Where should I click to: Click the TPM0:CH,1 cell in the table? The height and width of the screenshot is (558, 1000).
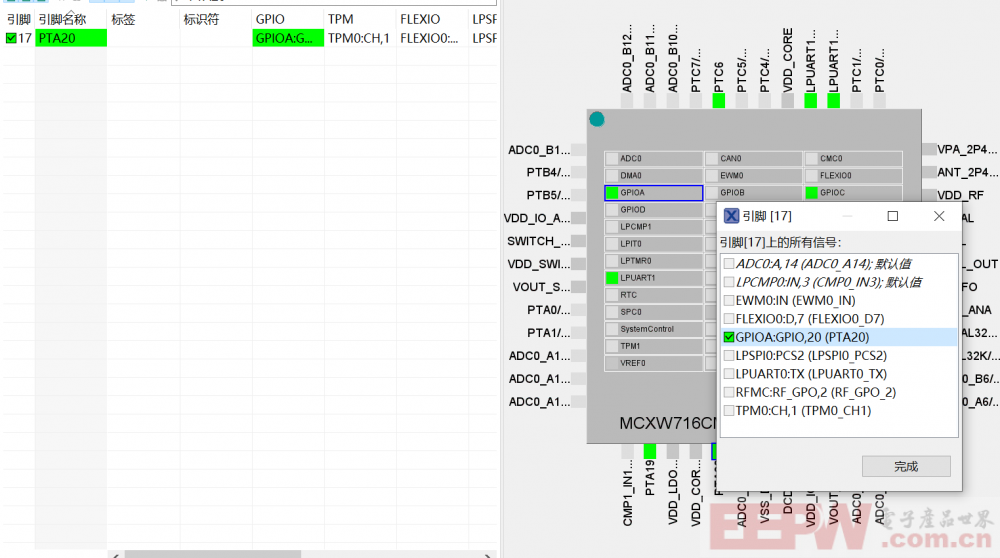pos(359,38)
